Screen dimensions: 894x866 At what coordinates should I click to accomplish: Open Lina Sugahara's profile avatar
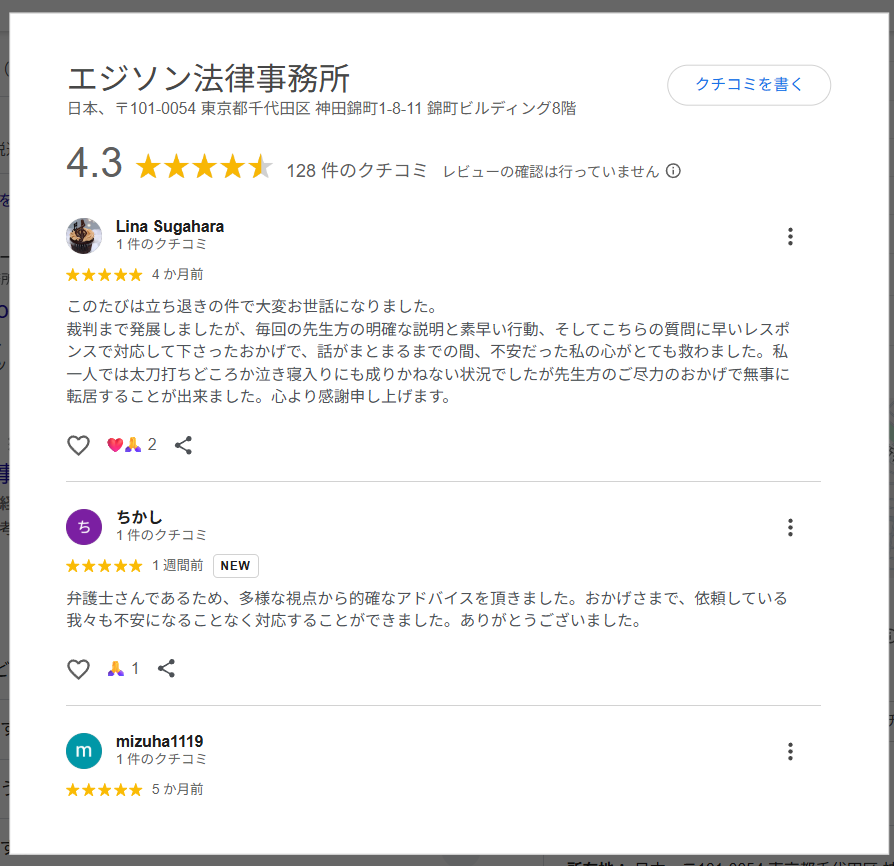[x=83, y=236]
